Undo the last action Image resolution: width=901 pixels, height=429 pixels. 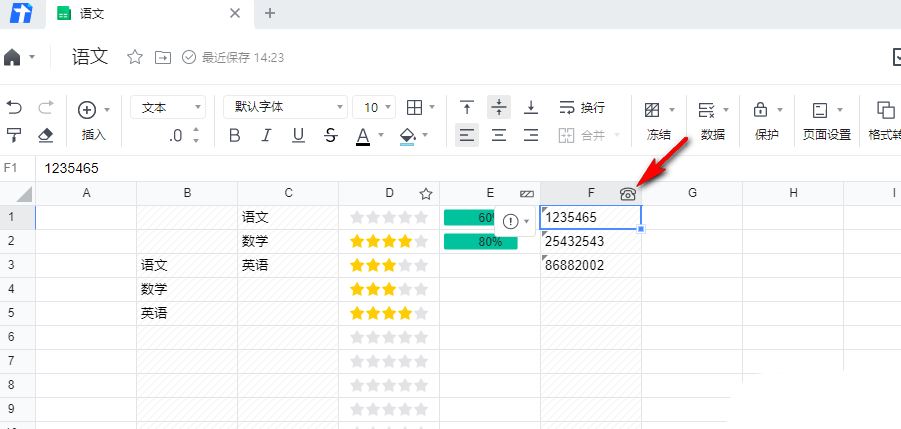(14, 107)
